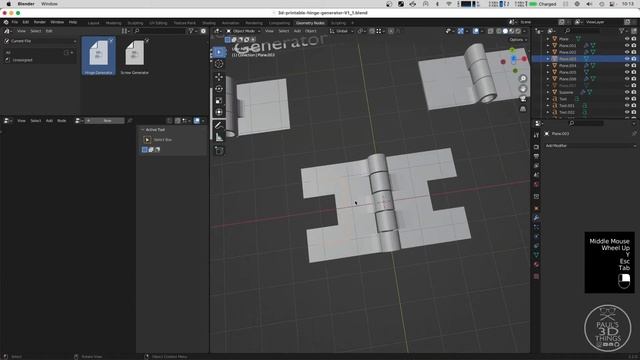Image resolution: width=640 pixels, height=360 pixels.
Task: Select the Measure tool in viewport toolbar
Action: [x=219, y=137]
